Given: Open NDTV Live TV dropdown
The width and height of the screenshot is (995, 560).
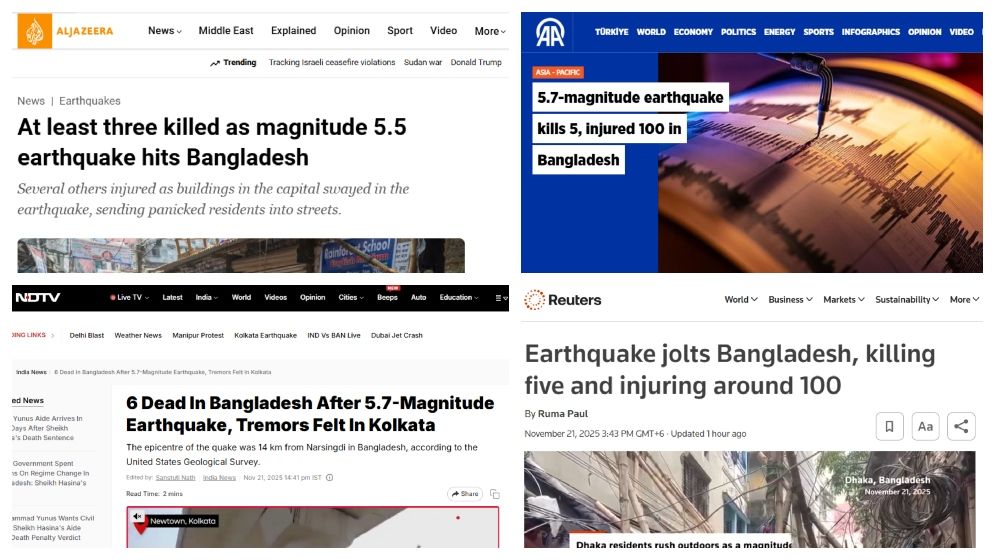Looking at the screenshot, I should click(129, 297).
